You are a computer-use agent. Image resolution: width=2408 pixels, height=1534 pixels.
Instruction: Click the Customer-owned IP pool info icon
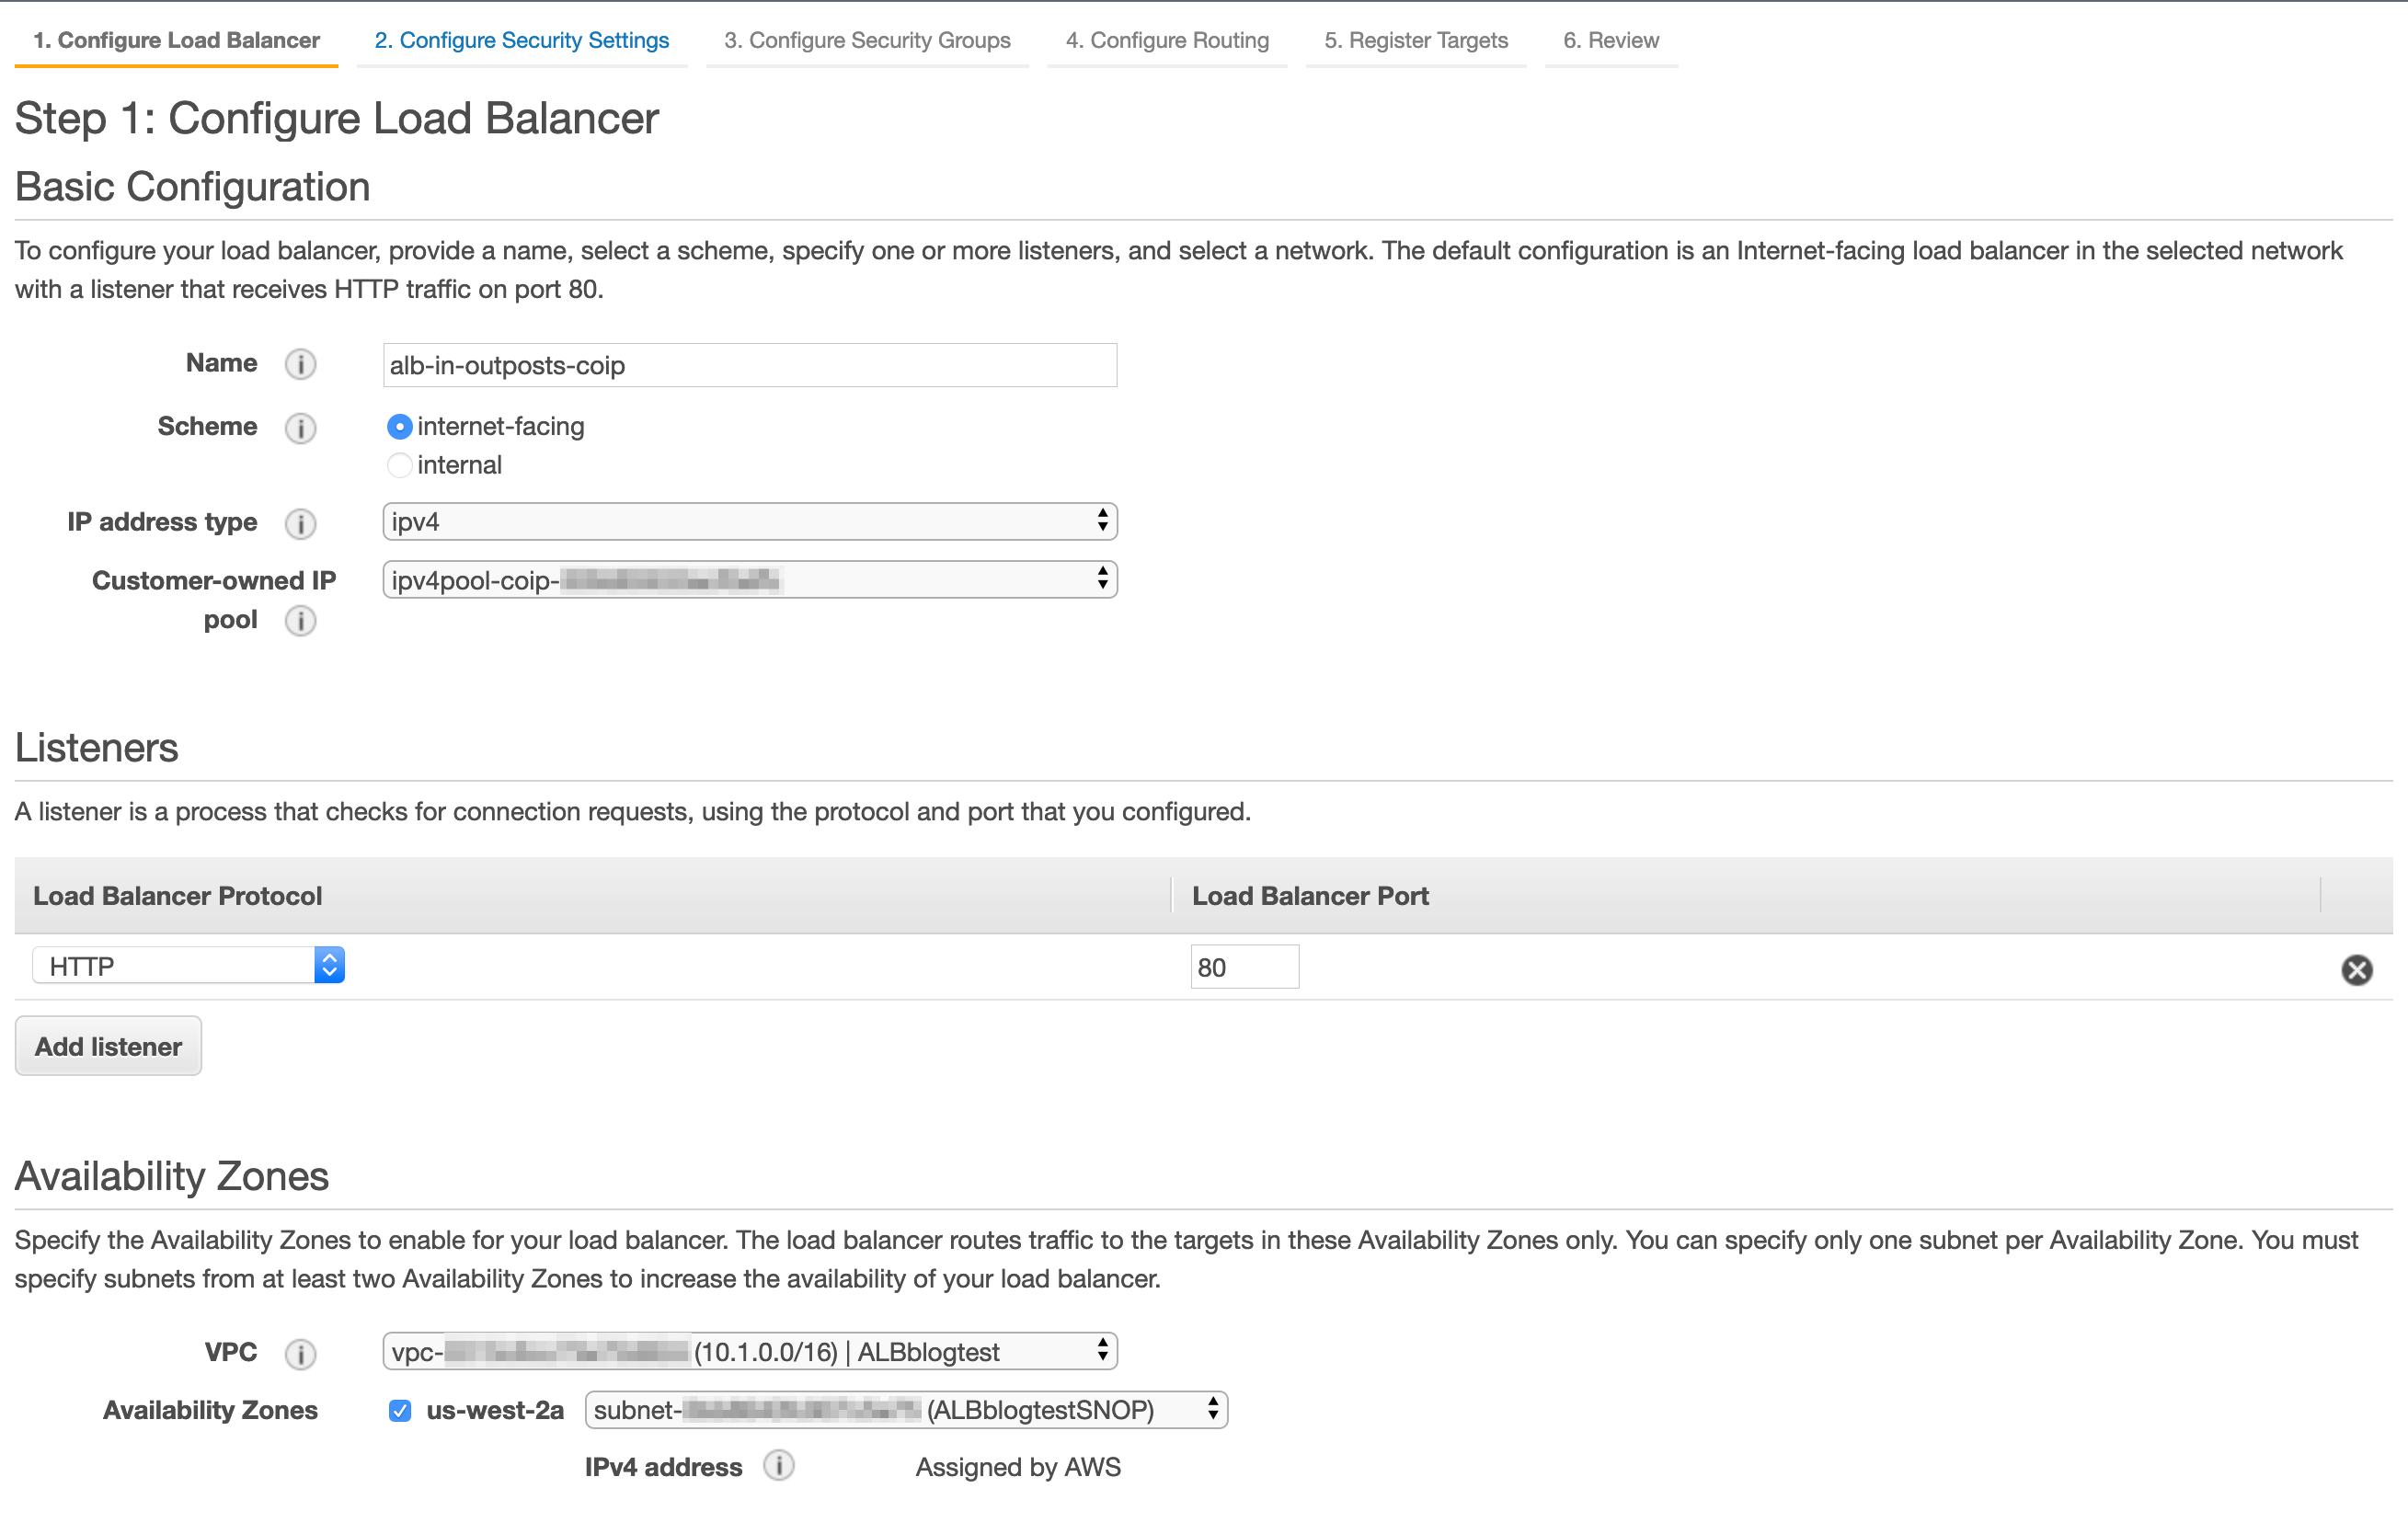[300, 621]
